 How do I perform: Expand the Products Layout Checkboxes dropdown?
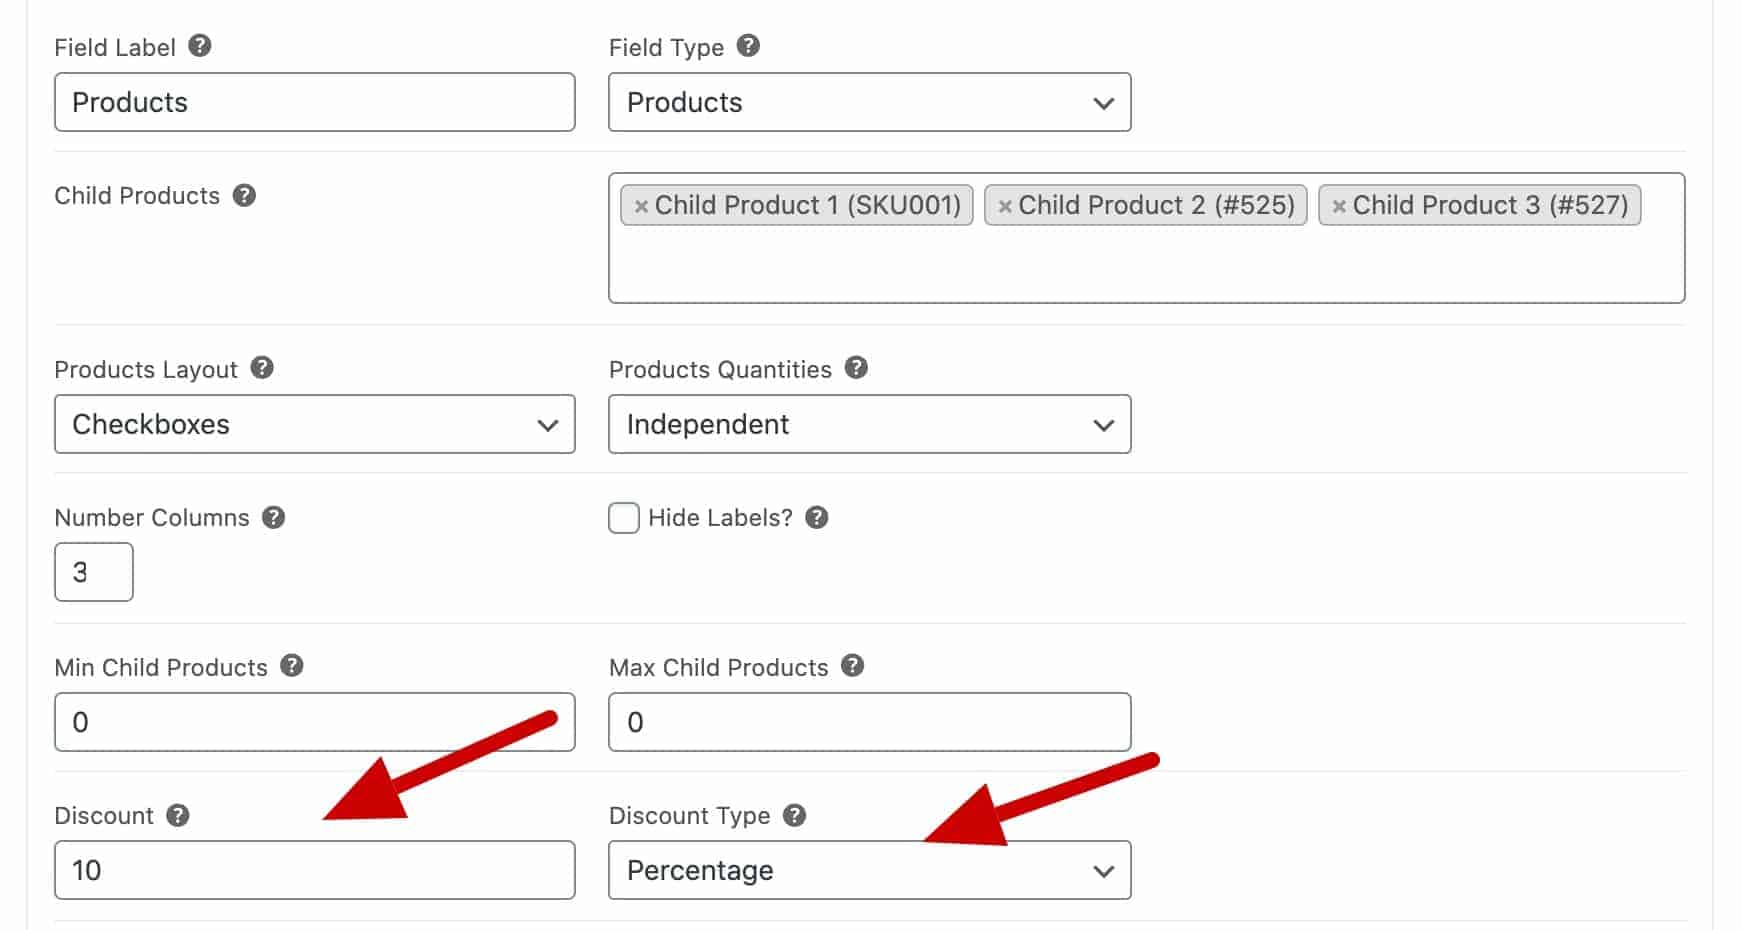coord(315,424)
